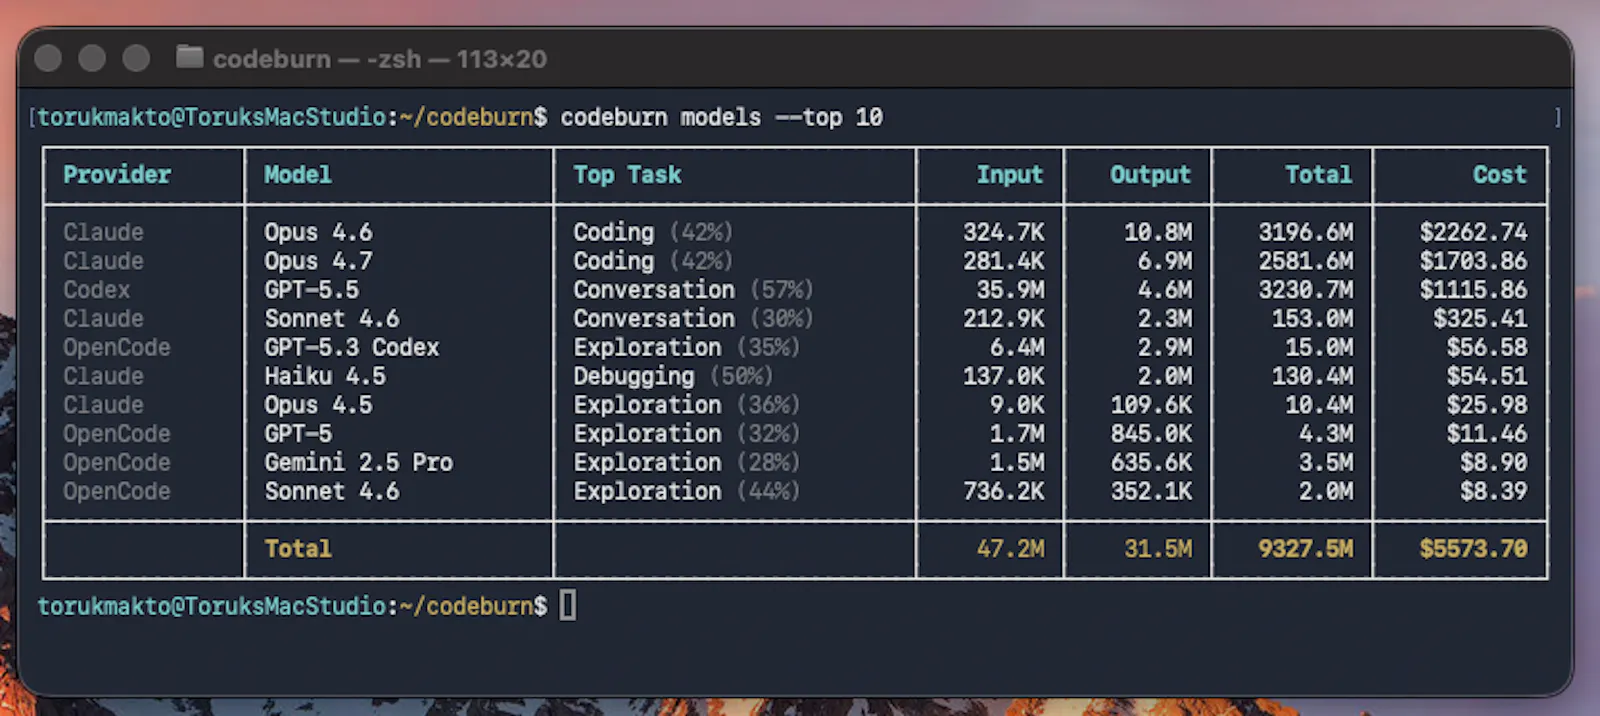Click the '47.2M' total input value
This screenshot has height=716, width=1600.
pyautogui.click(x=1010, y=548)
